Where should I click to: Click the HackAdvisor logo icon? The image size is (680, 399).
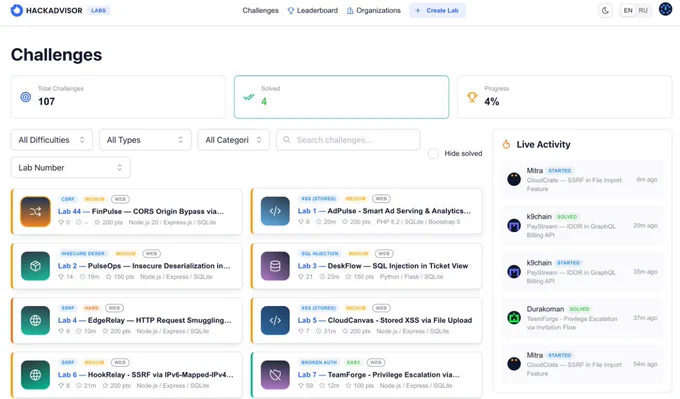16,10
